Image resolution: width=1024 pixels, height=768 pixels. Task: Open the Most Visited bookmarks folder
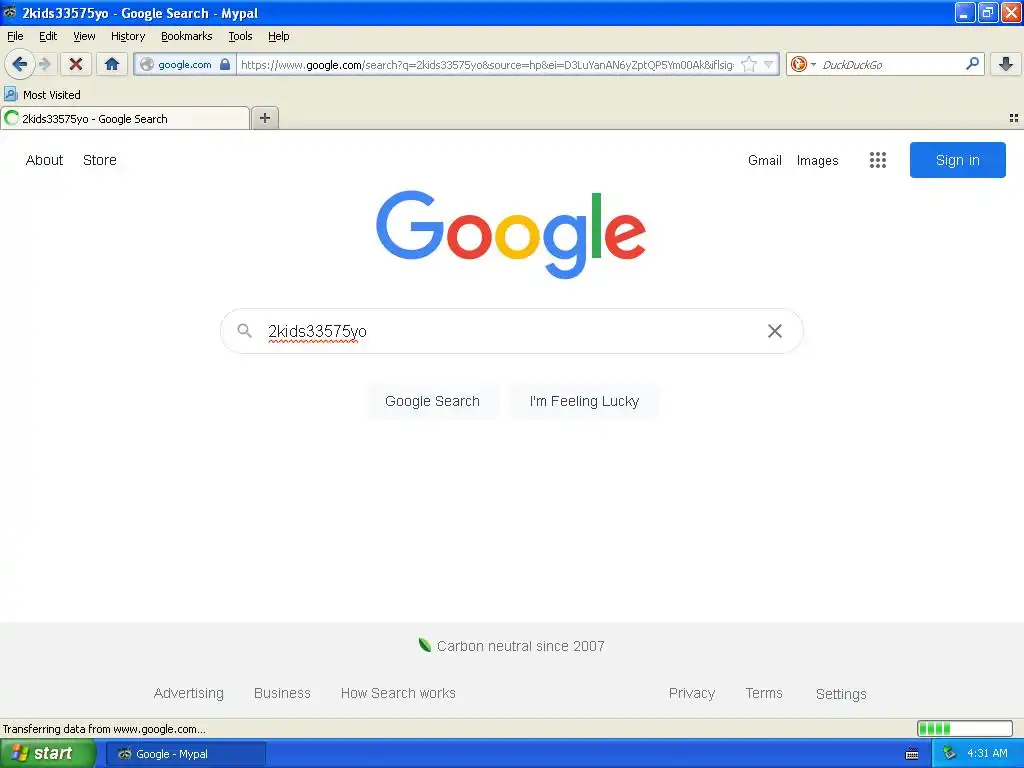[x=42, y=95]
